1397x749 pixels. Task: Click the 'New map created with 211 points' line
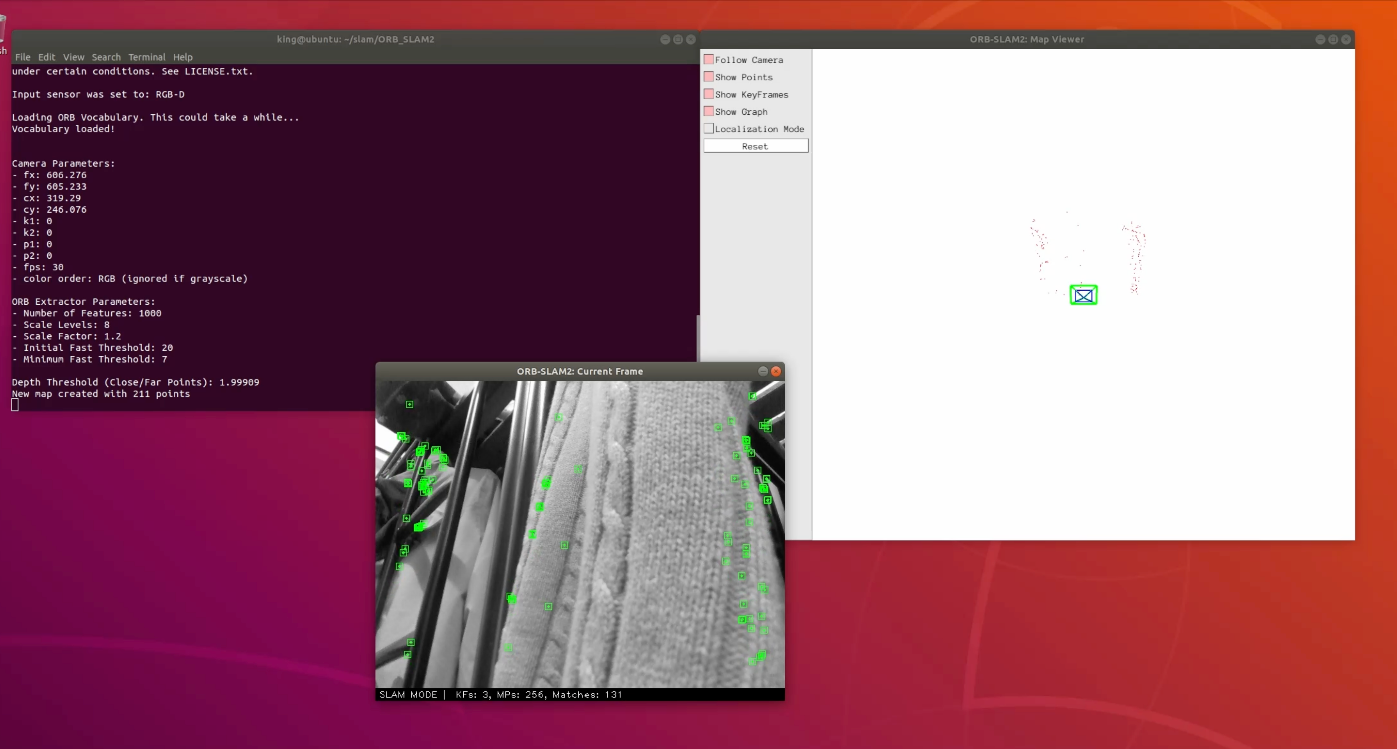(x=101, y=394)
